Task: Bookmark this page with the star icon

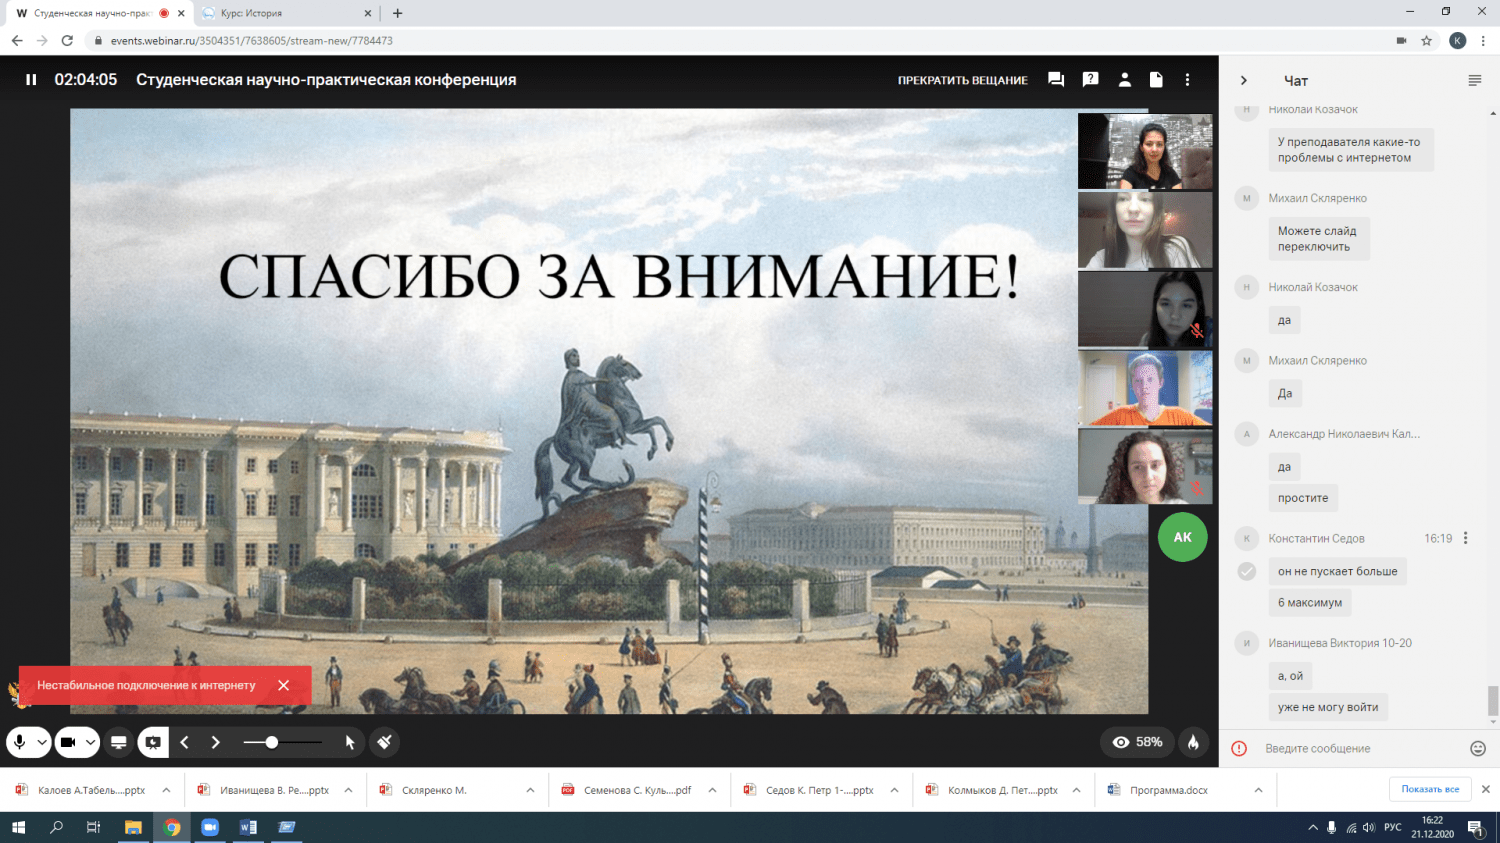Action: [x=1427, y=41]
